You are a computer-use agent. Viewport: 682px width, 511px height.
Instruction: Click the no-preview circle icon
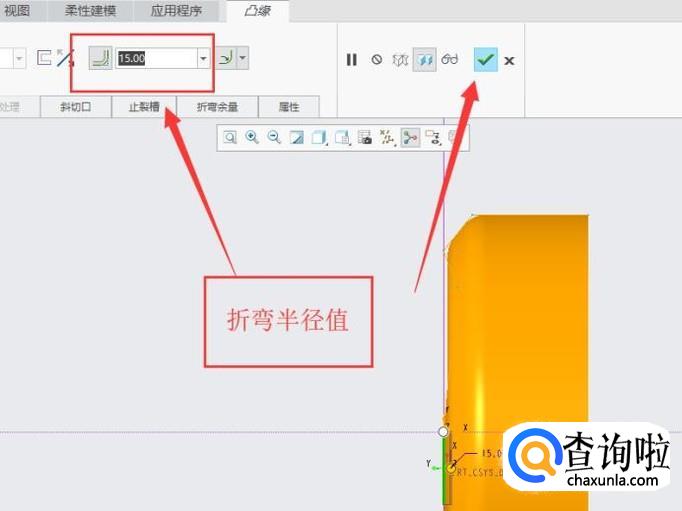376,60
